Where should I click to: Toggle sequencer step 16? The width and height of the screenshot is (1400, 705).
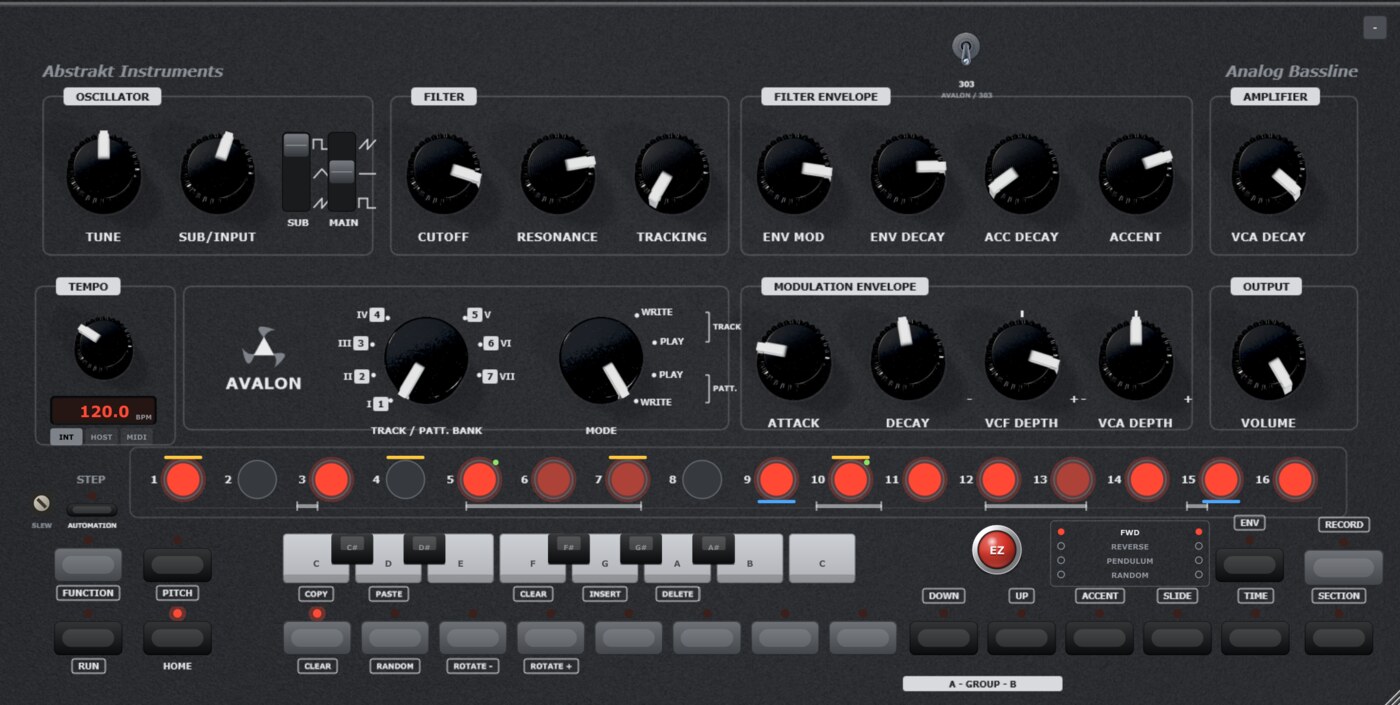click(1295, 481)
